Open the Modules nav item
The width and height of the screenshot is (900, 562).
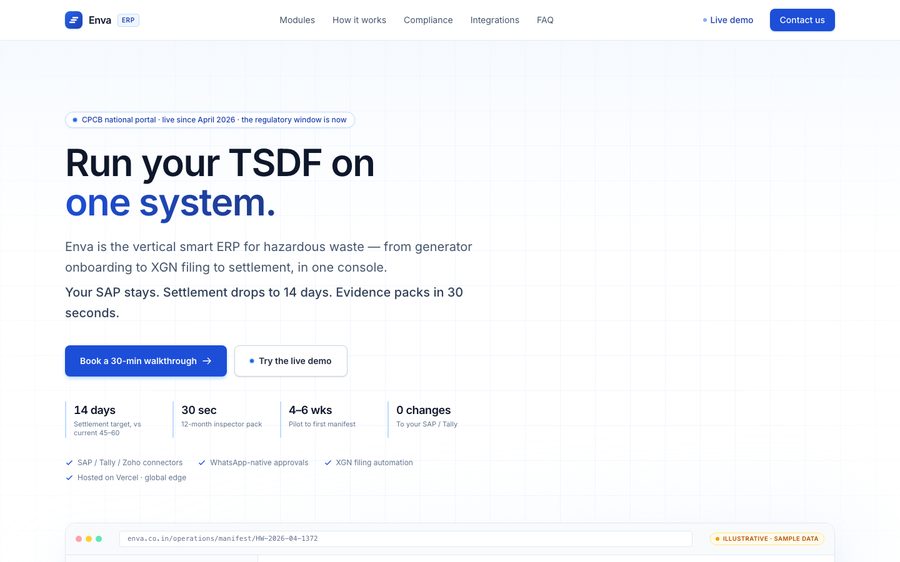tap(297, 20)
